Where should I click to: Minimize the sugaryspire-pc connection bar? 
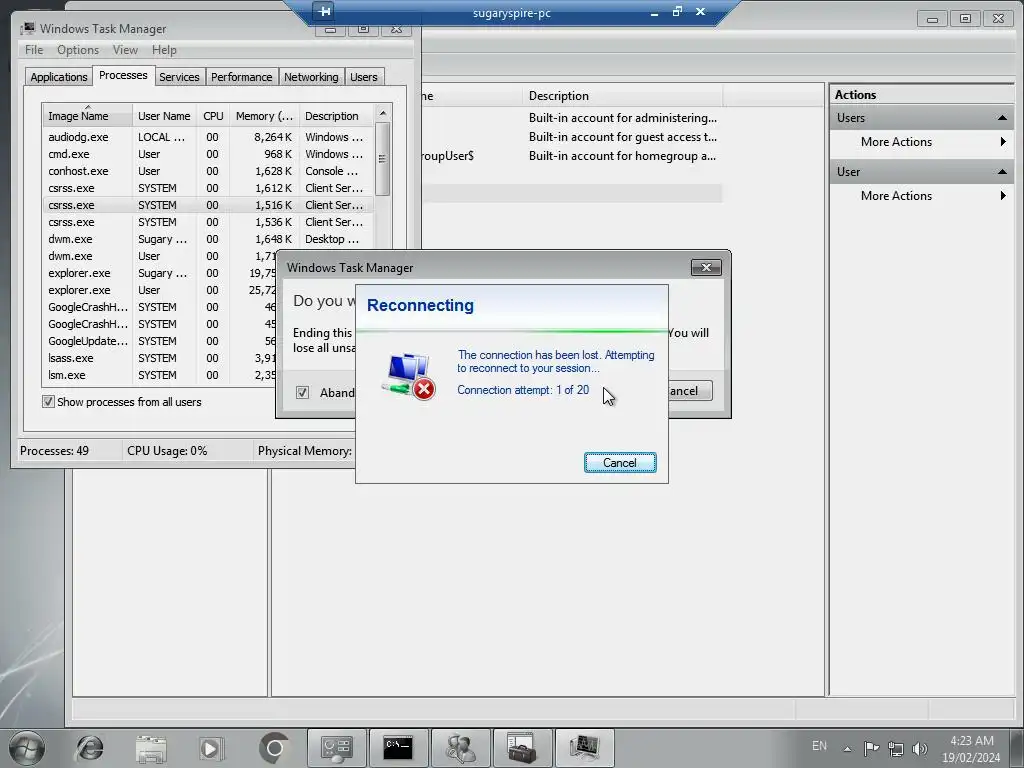(654, 12)
